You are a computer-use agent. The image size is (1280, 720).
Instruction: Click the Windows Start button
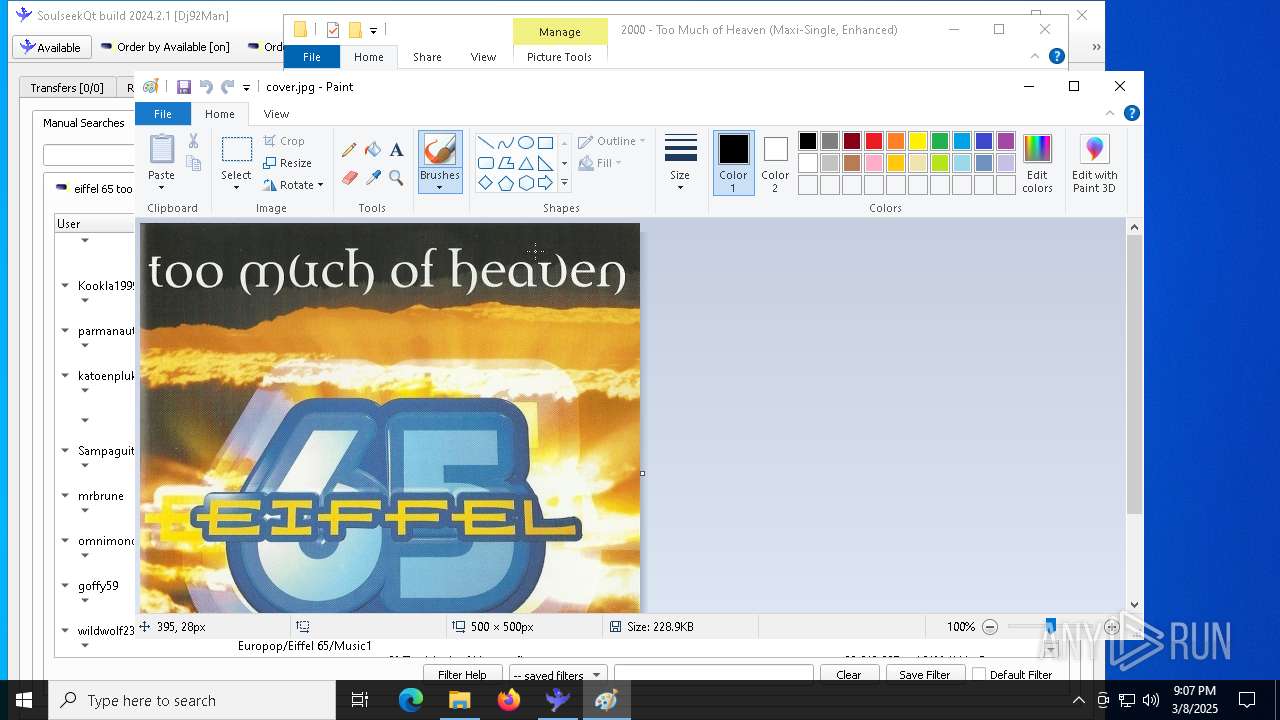(24, 700)
